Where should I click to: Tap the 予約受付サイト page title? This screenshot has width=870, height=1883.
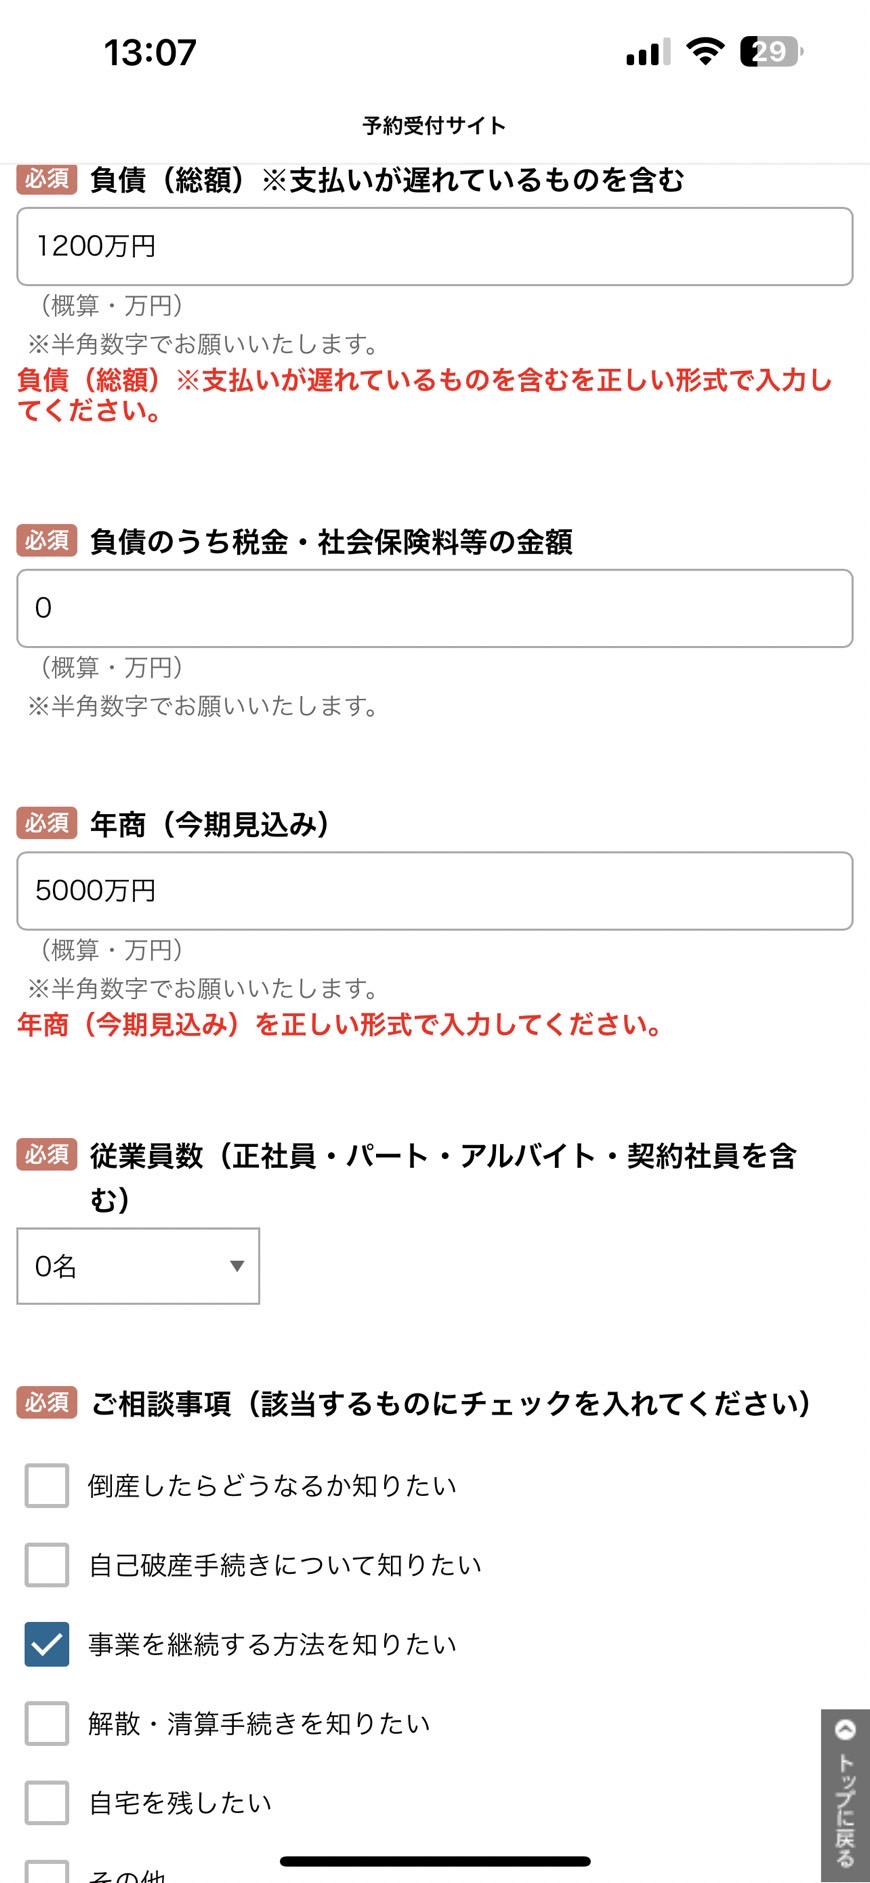(434, 125)
